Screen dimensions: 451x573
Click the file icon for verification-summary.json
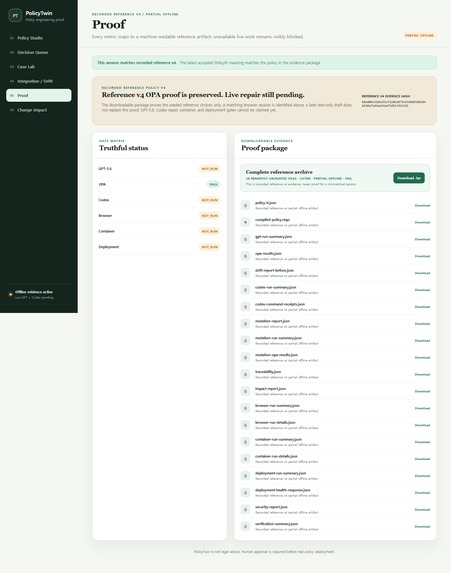[x=245, y=527]
